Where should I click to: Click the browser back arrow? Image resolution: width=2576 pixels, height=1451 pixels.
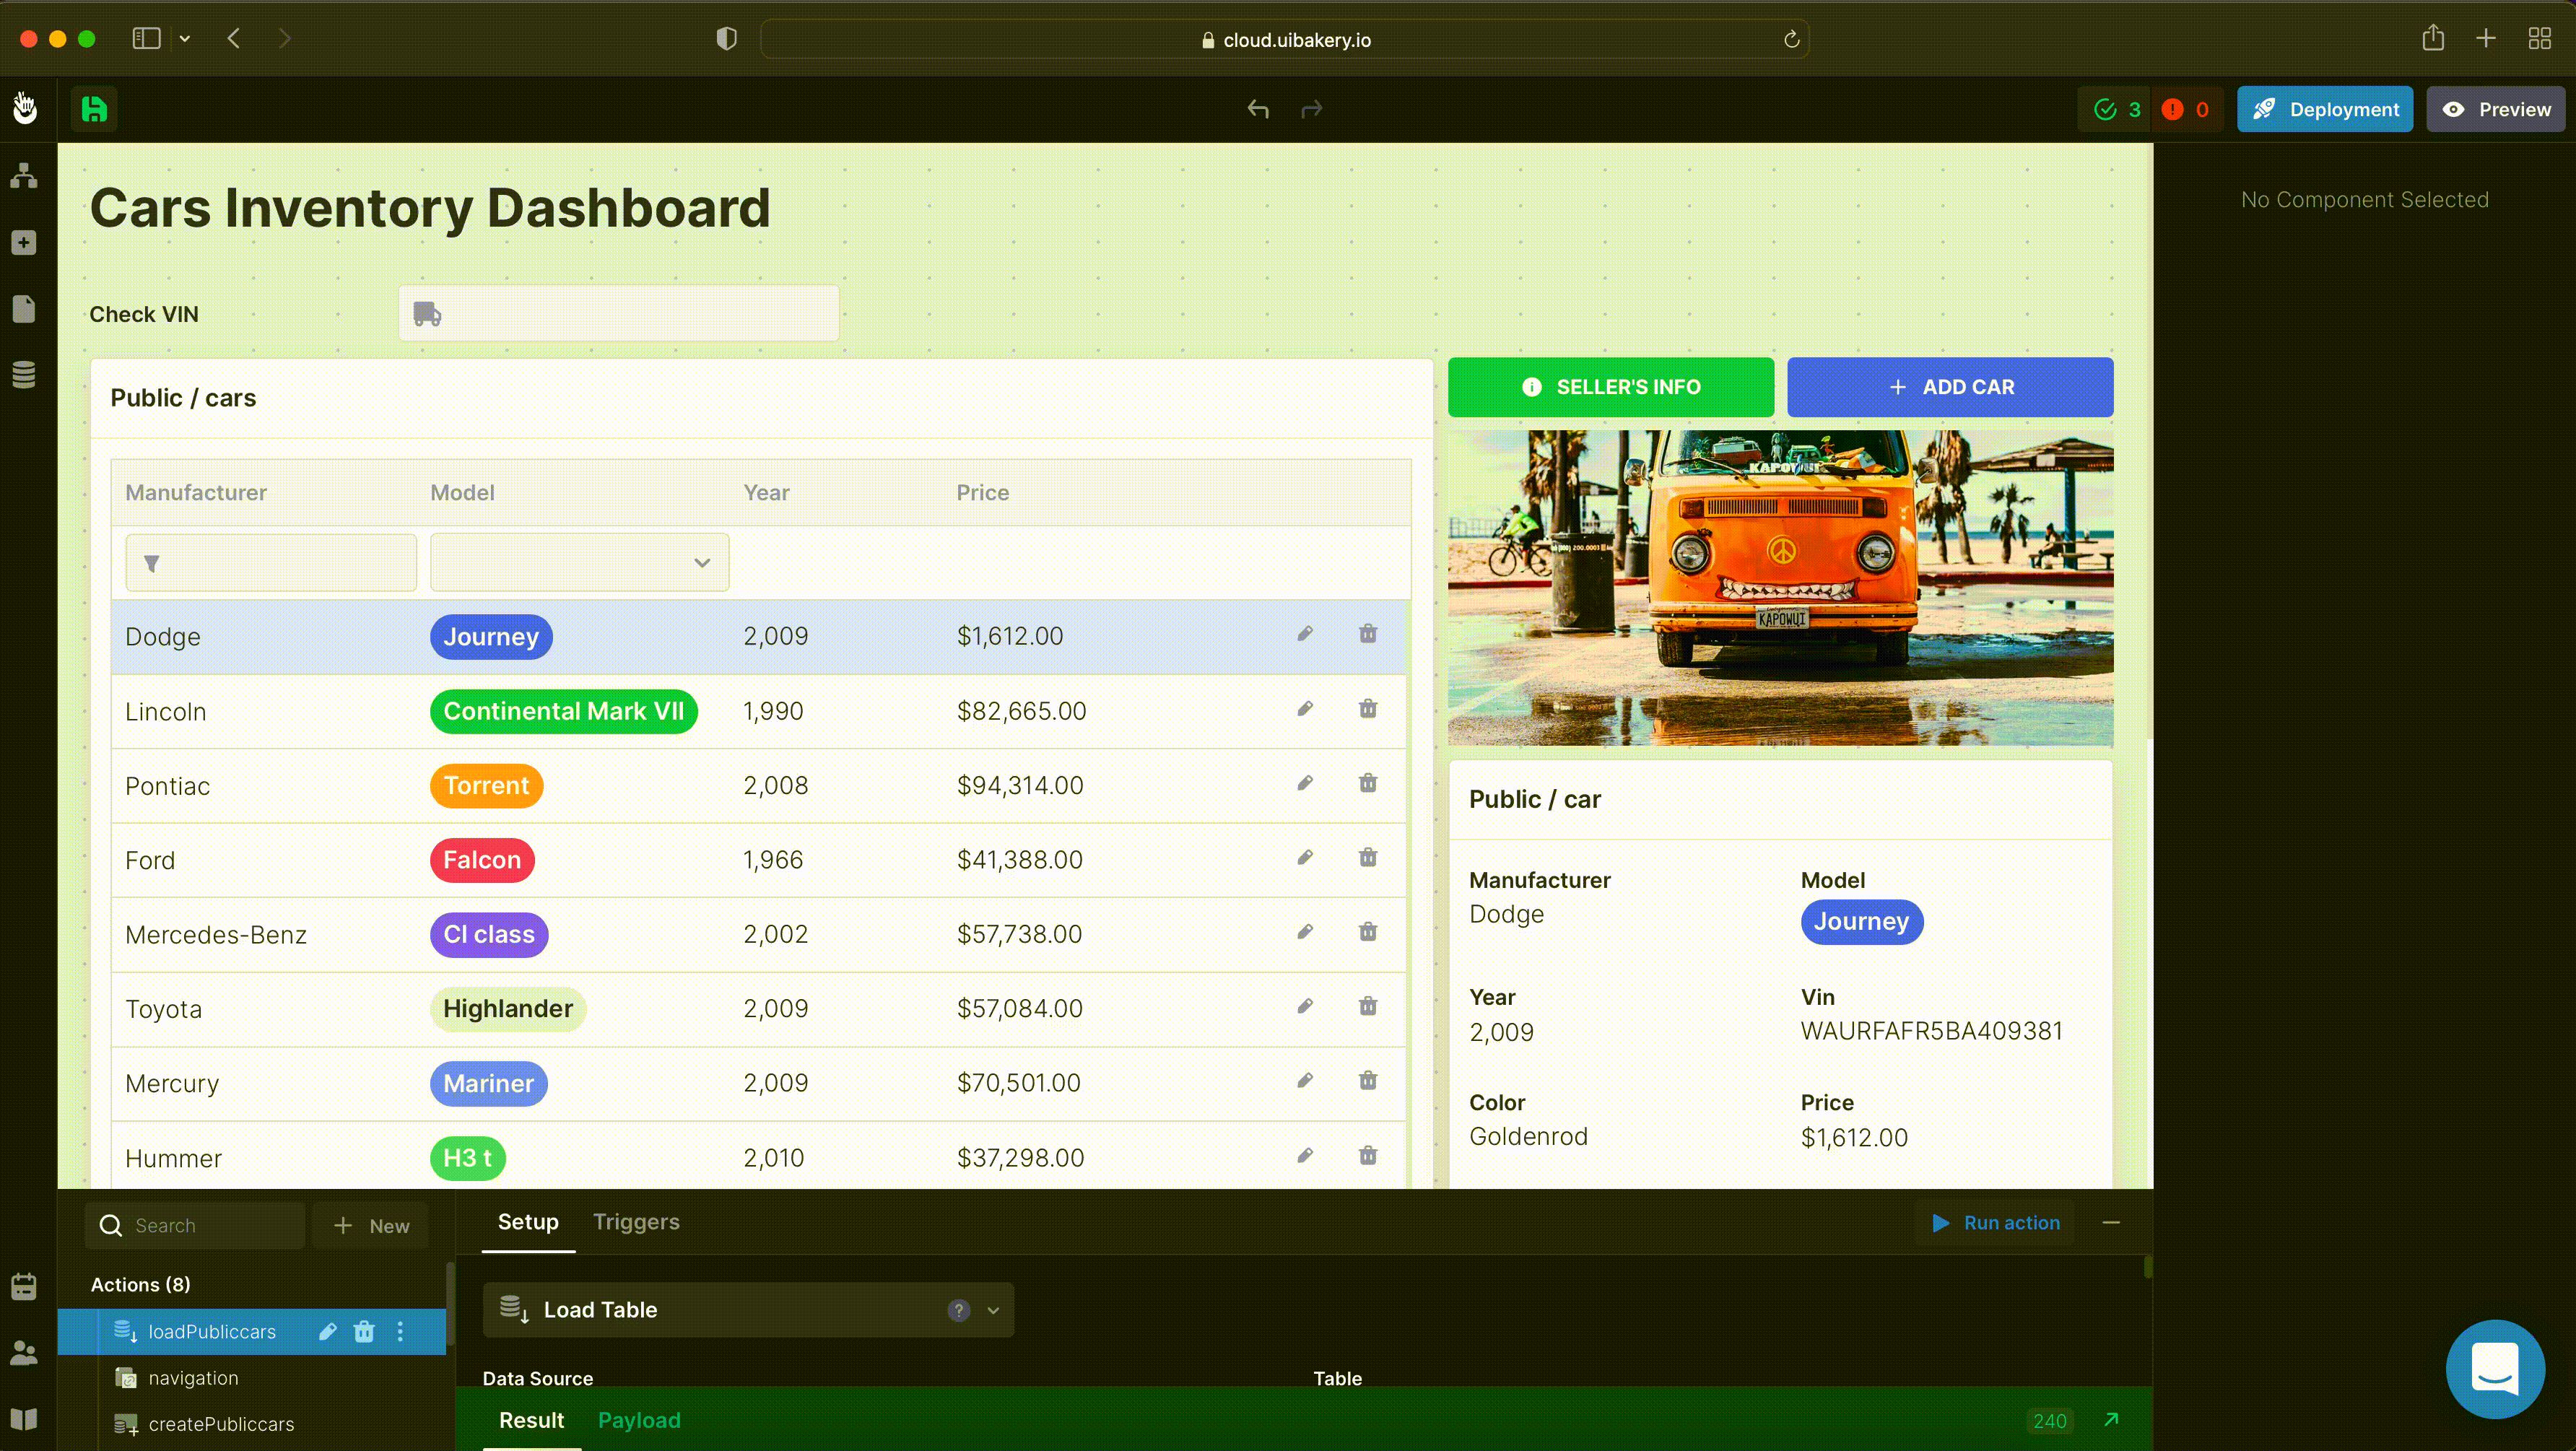234,38
